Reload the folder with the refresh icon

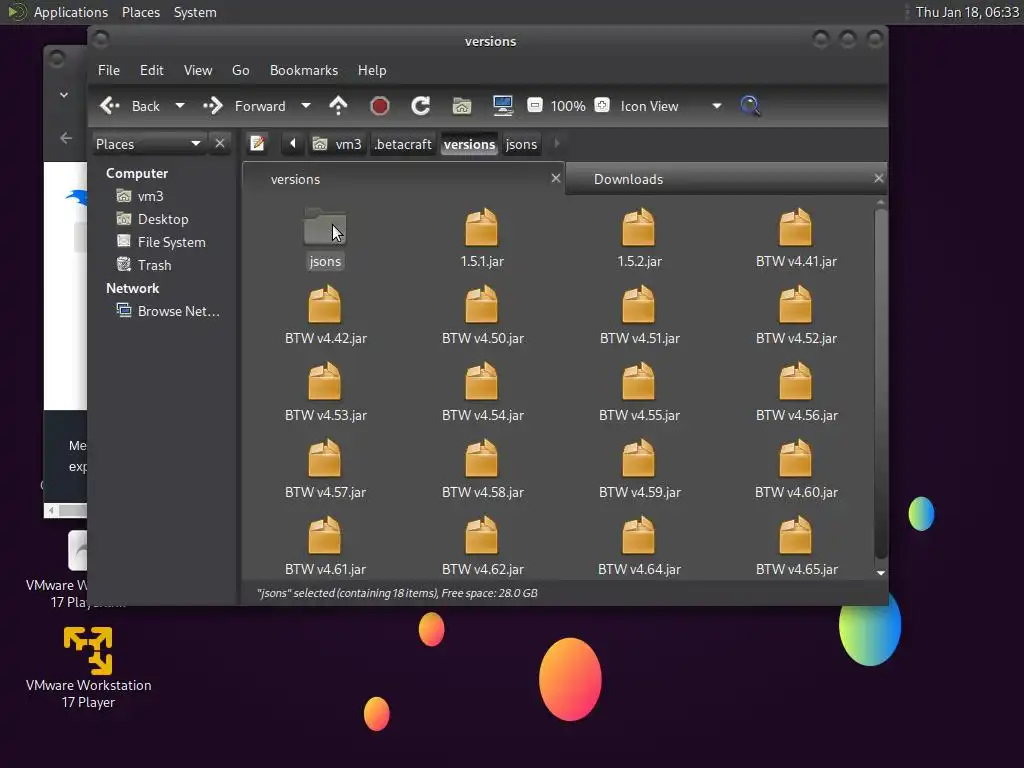[421, 106]
